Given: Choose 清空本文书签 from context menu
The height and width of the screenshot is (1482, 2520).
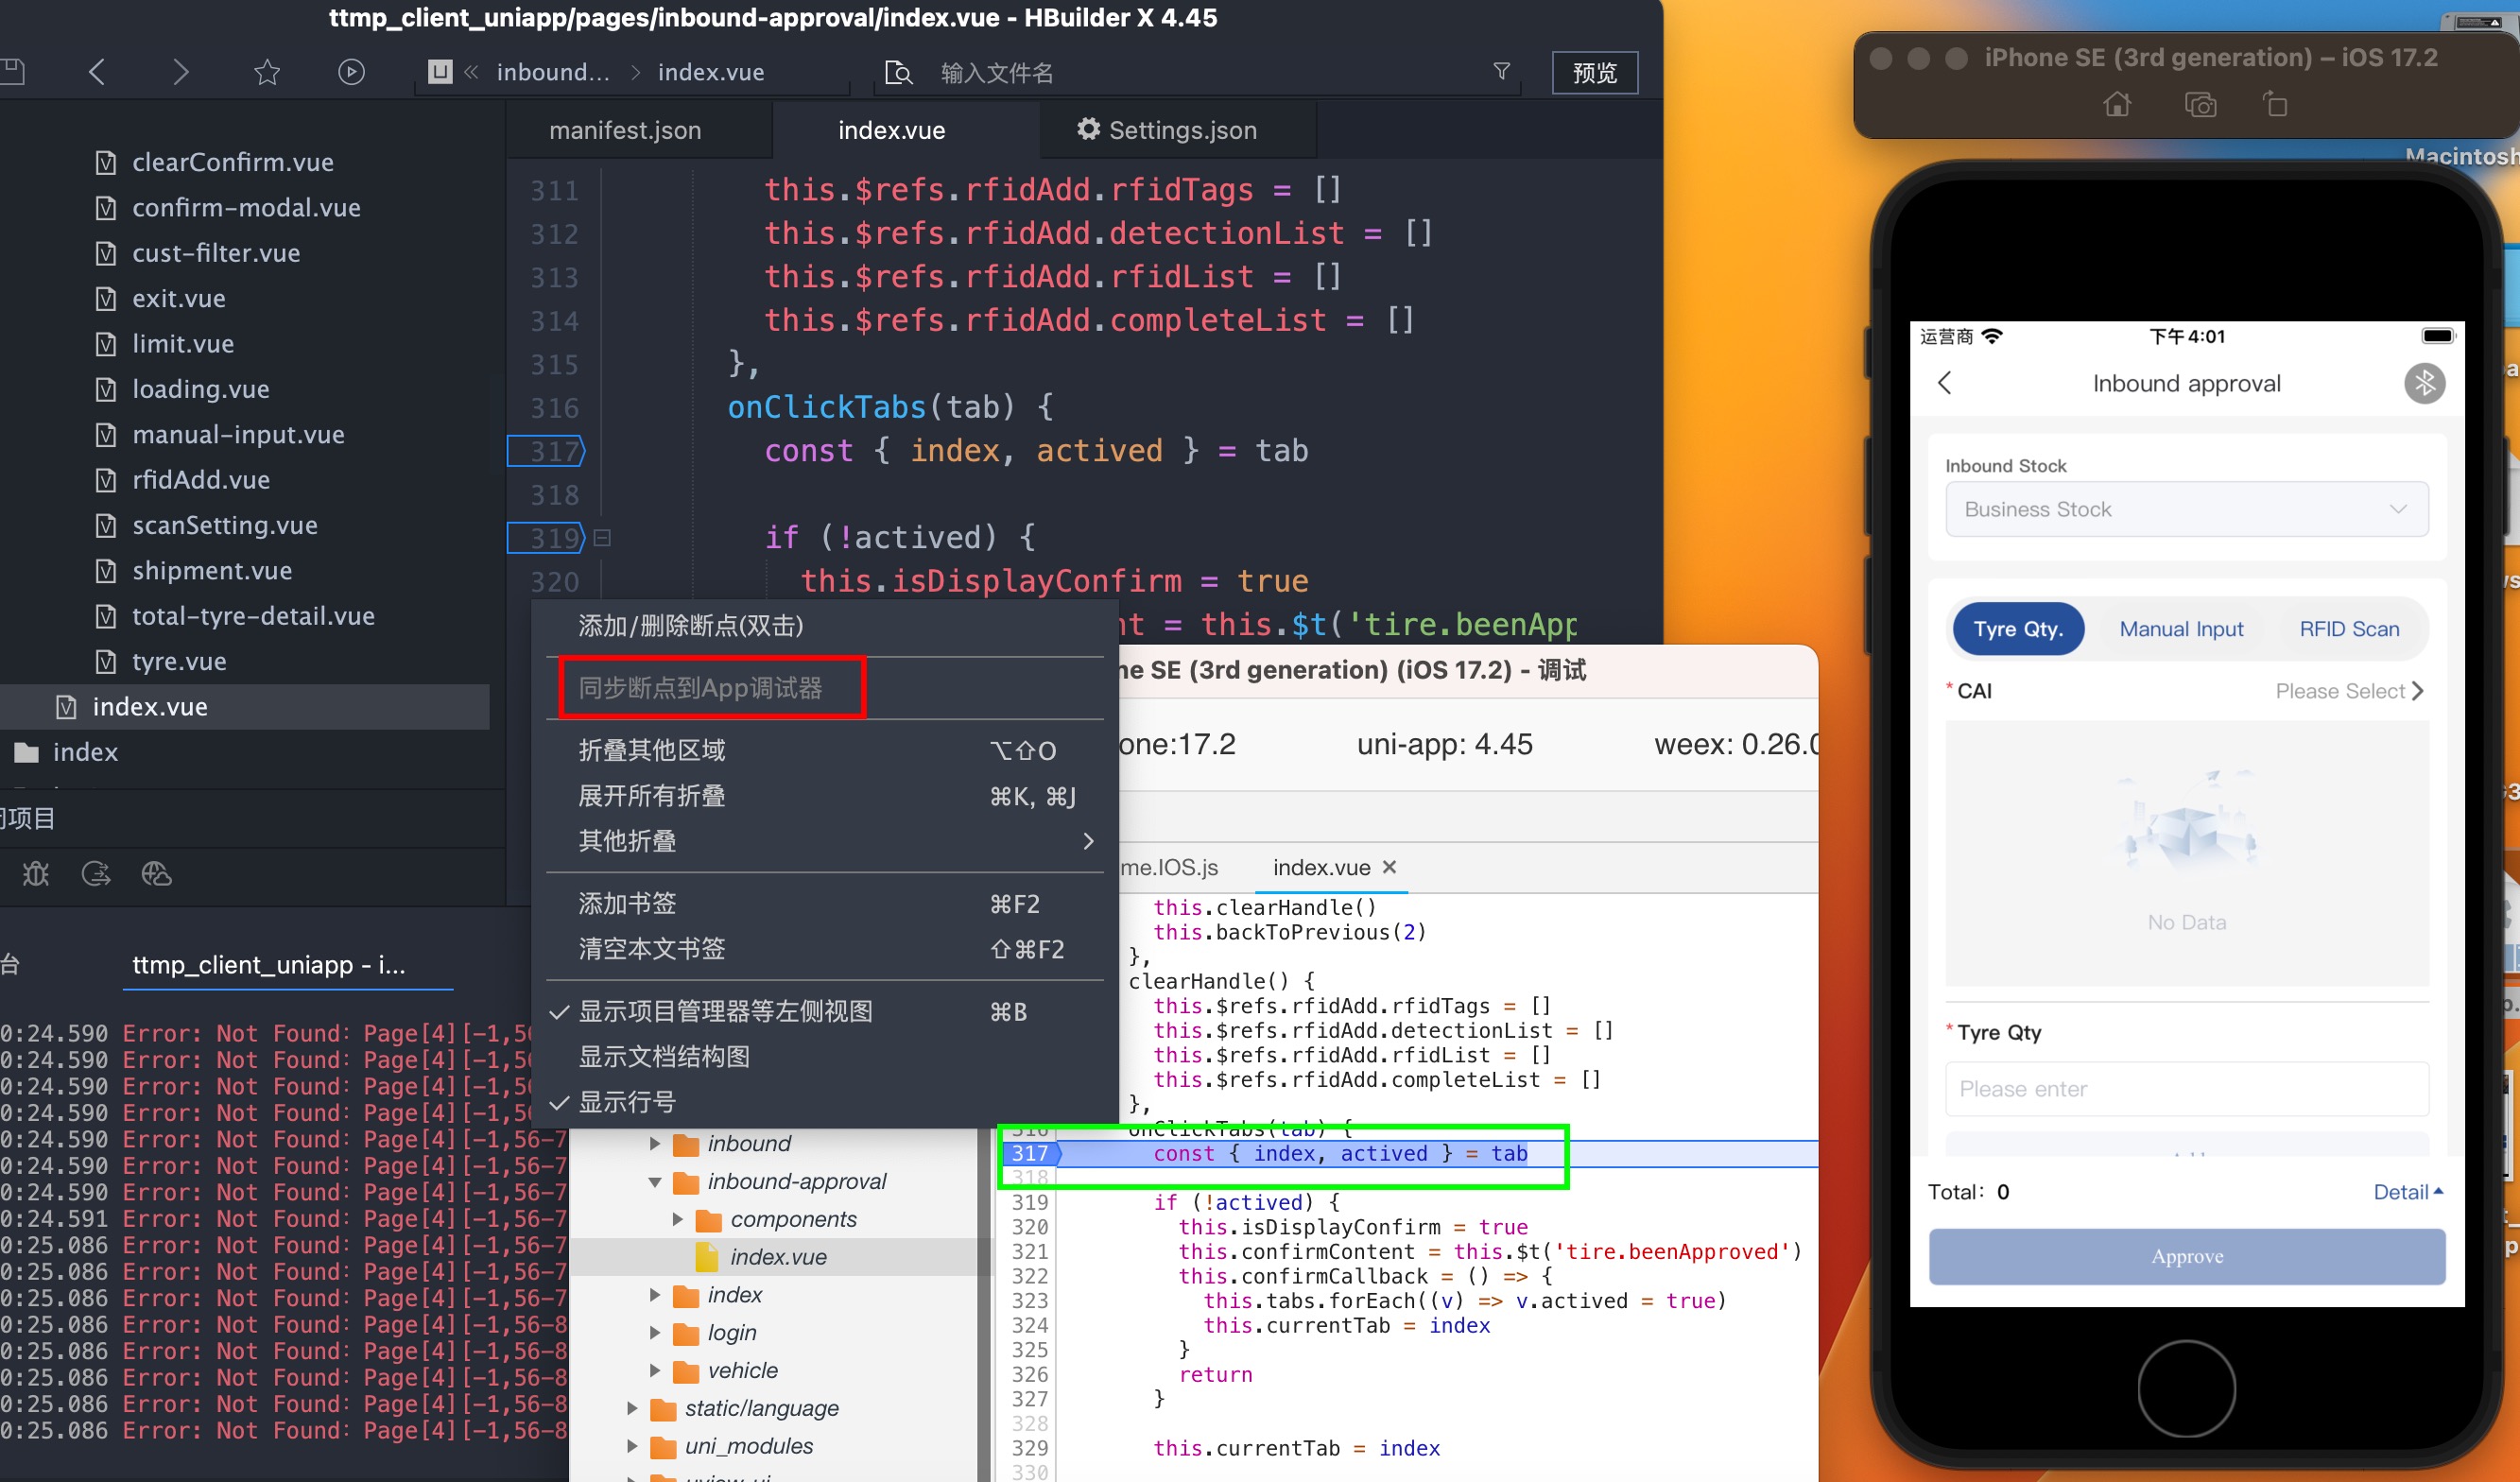Looking at the screenshot, I should [x=825, y=949].
